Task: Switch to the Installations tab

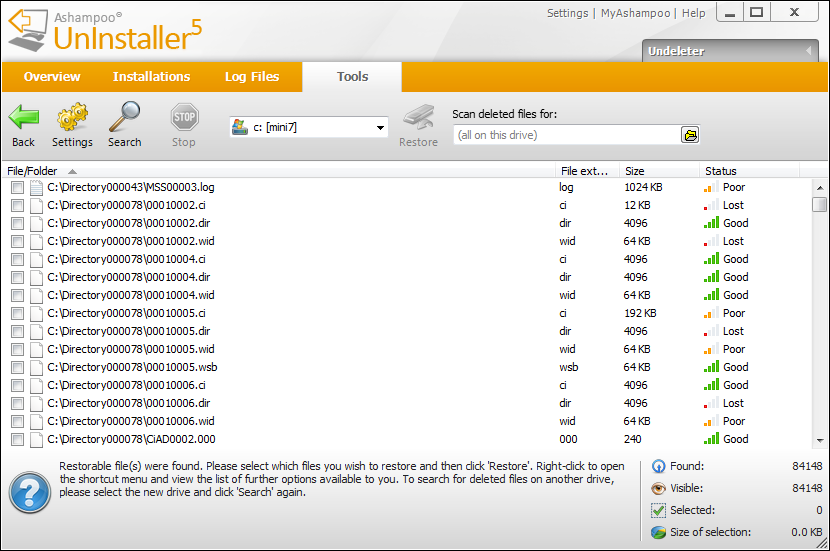Action: (x=151, y=77)
